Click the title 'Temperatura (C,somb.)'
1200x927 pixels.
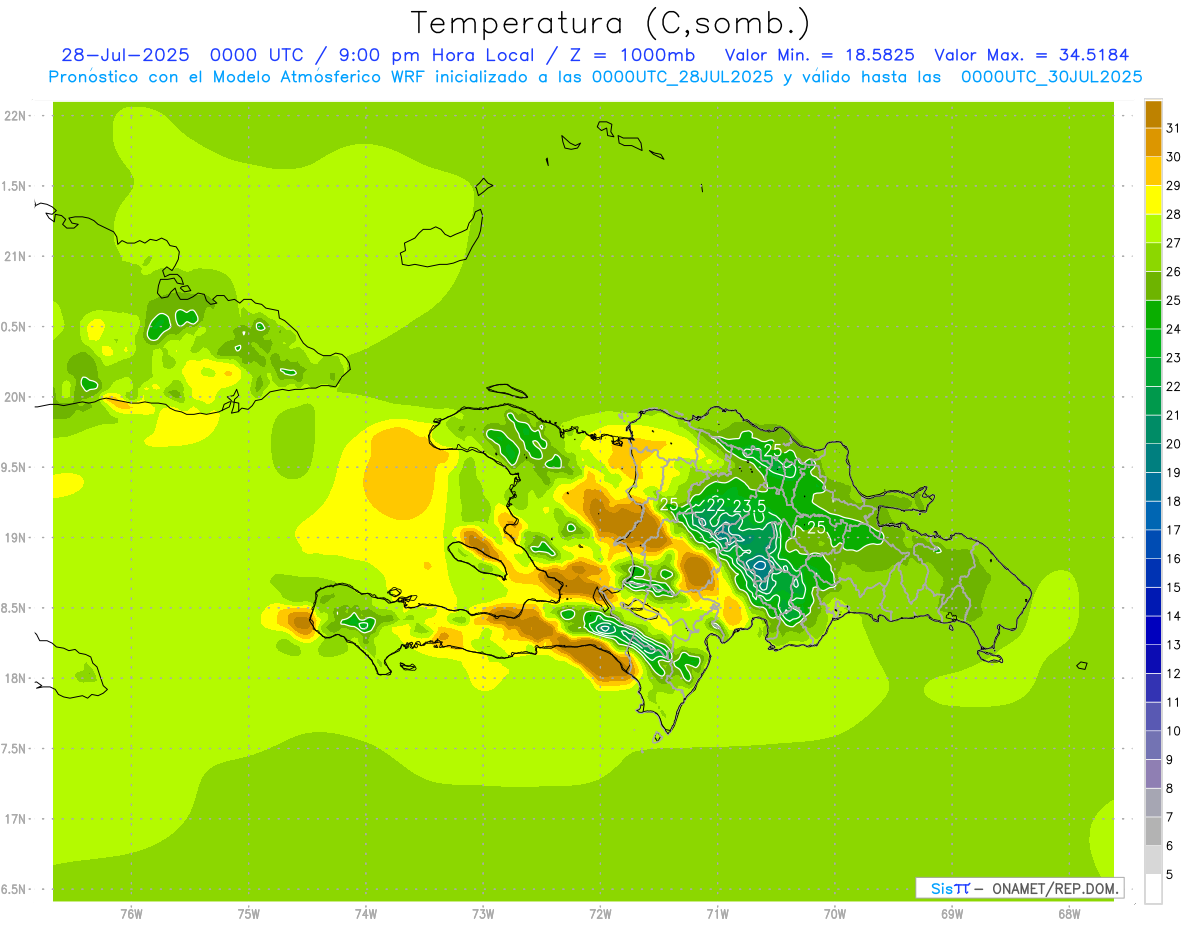click(611, 24)
